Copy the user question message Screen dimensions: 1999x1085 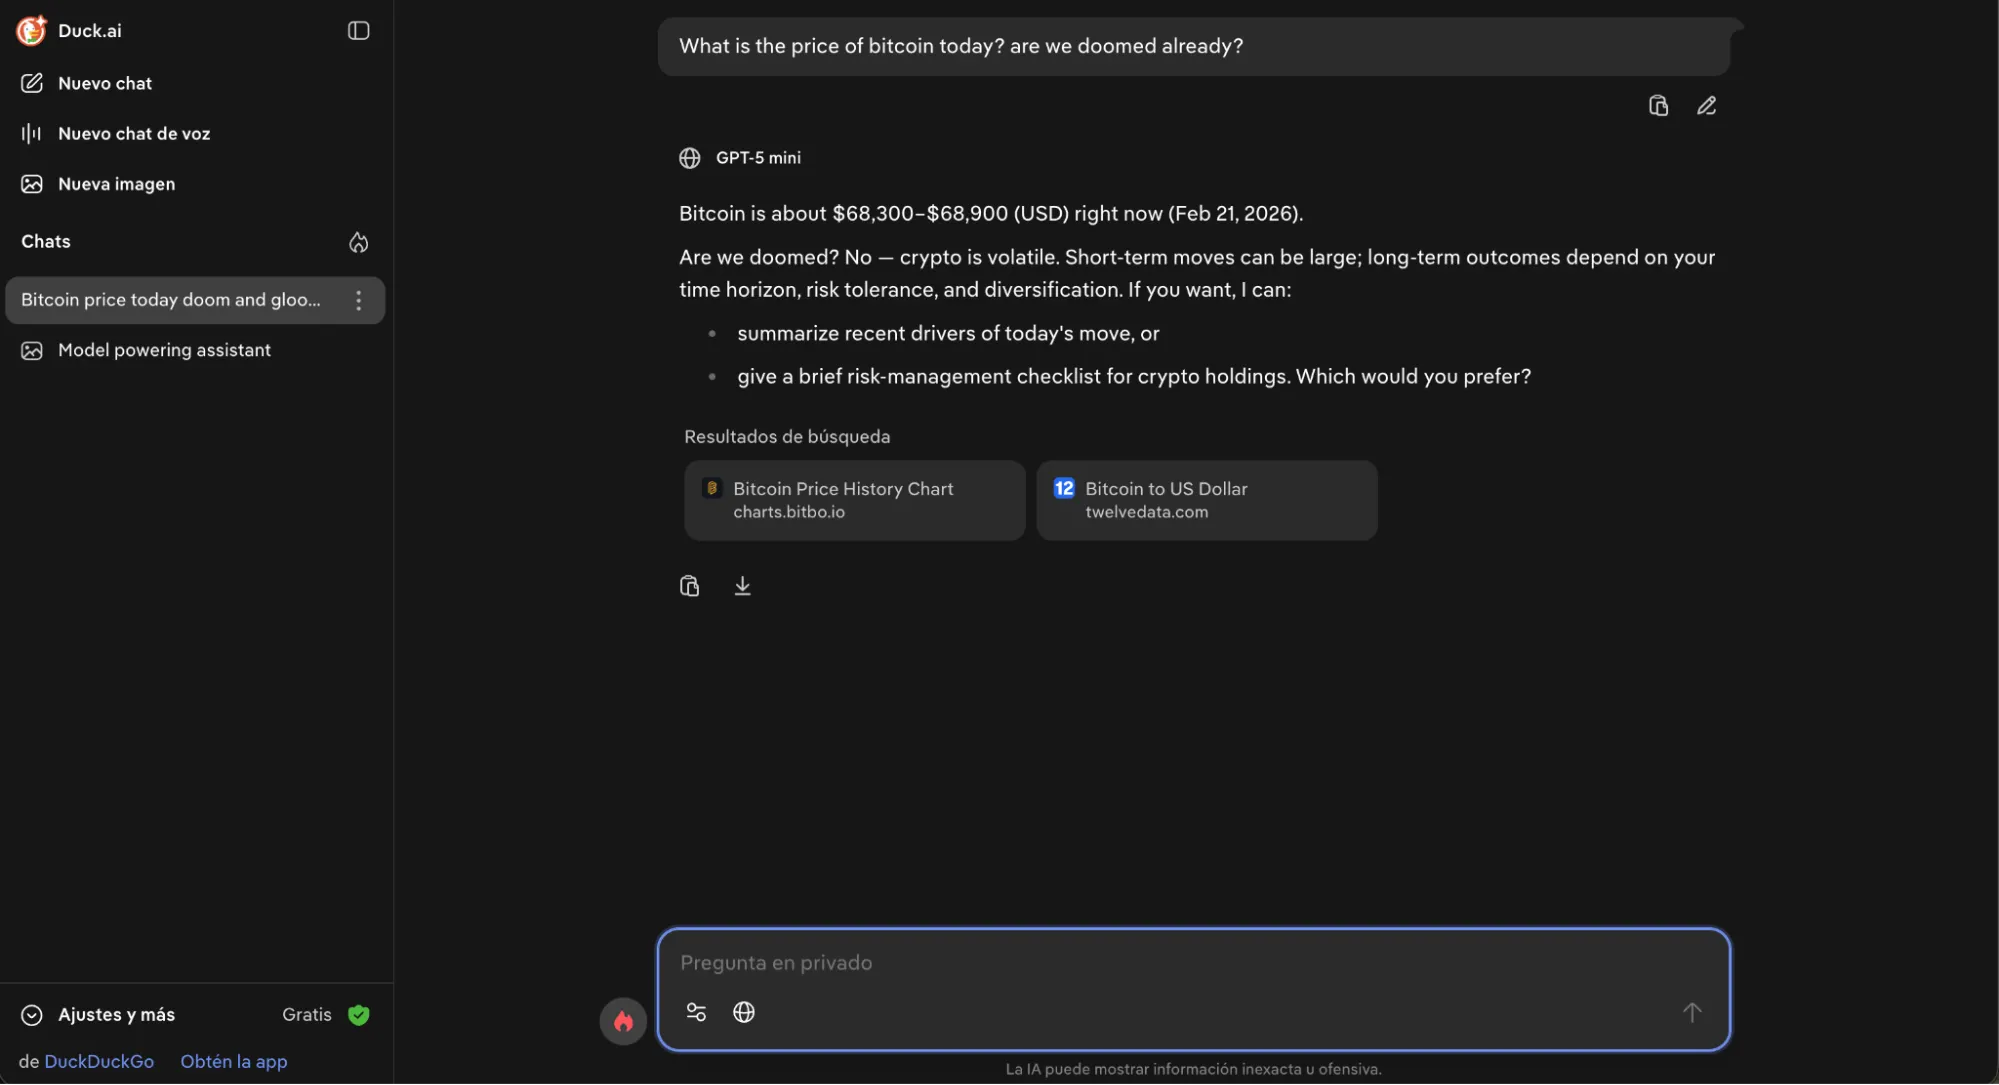1658,106
